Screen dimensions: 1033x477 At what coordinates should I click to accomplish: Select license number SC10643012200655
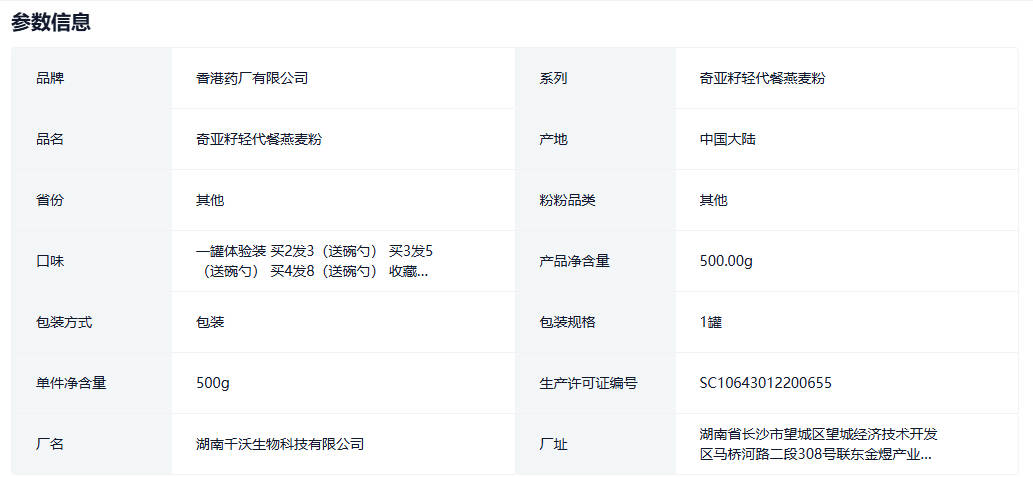pyautogui.click(x=765, y=383)
